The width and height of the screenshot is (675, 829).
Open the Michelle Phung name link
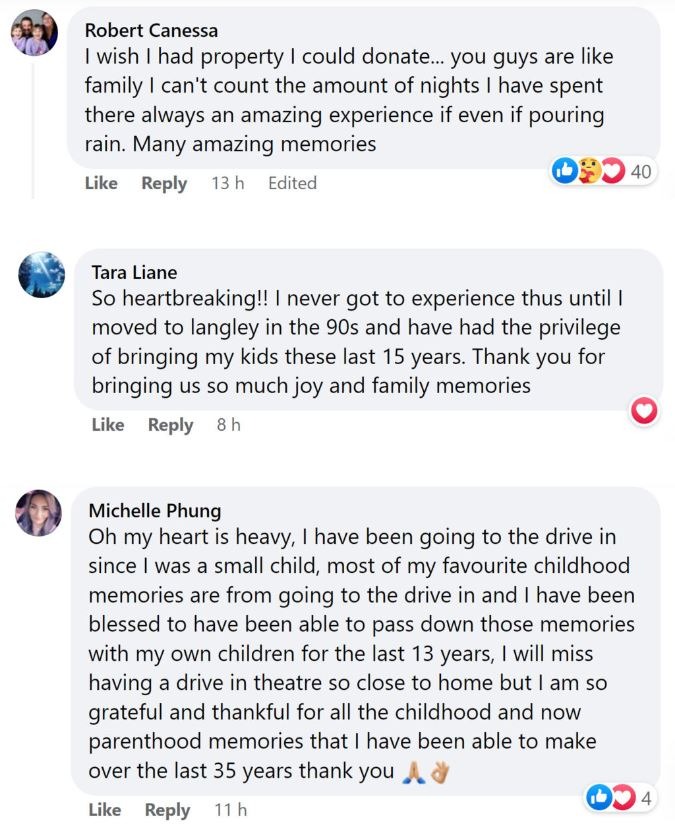(x=155, y=510)
